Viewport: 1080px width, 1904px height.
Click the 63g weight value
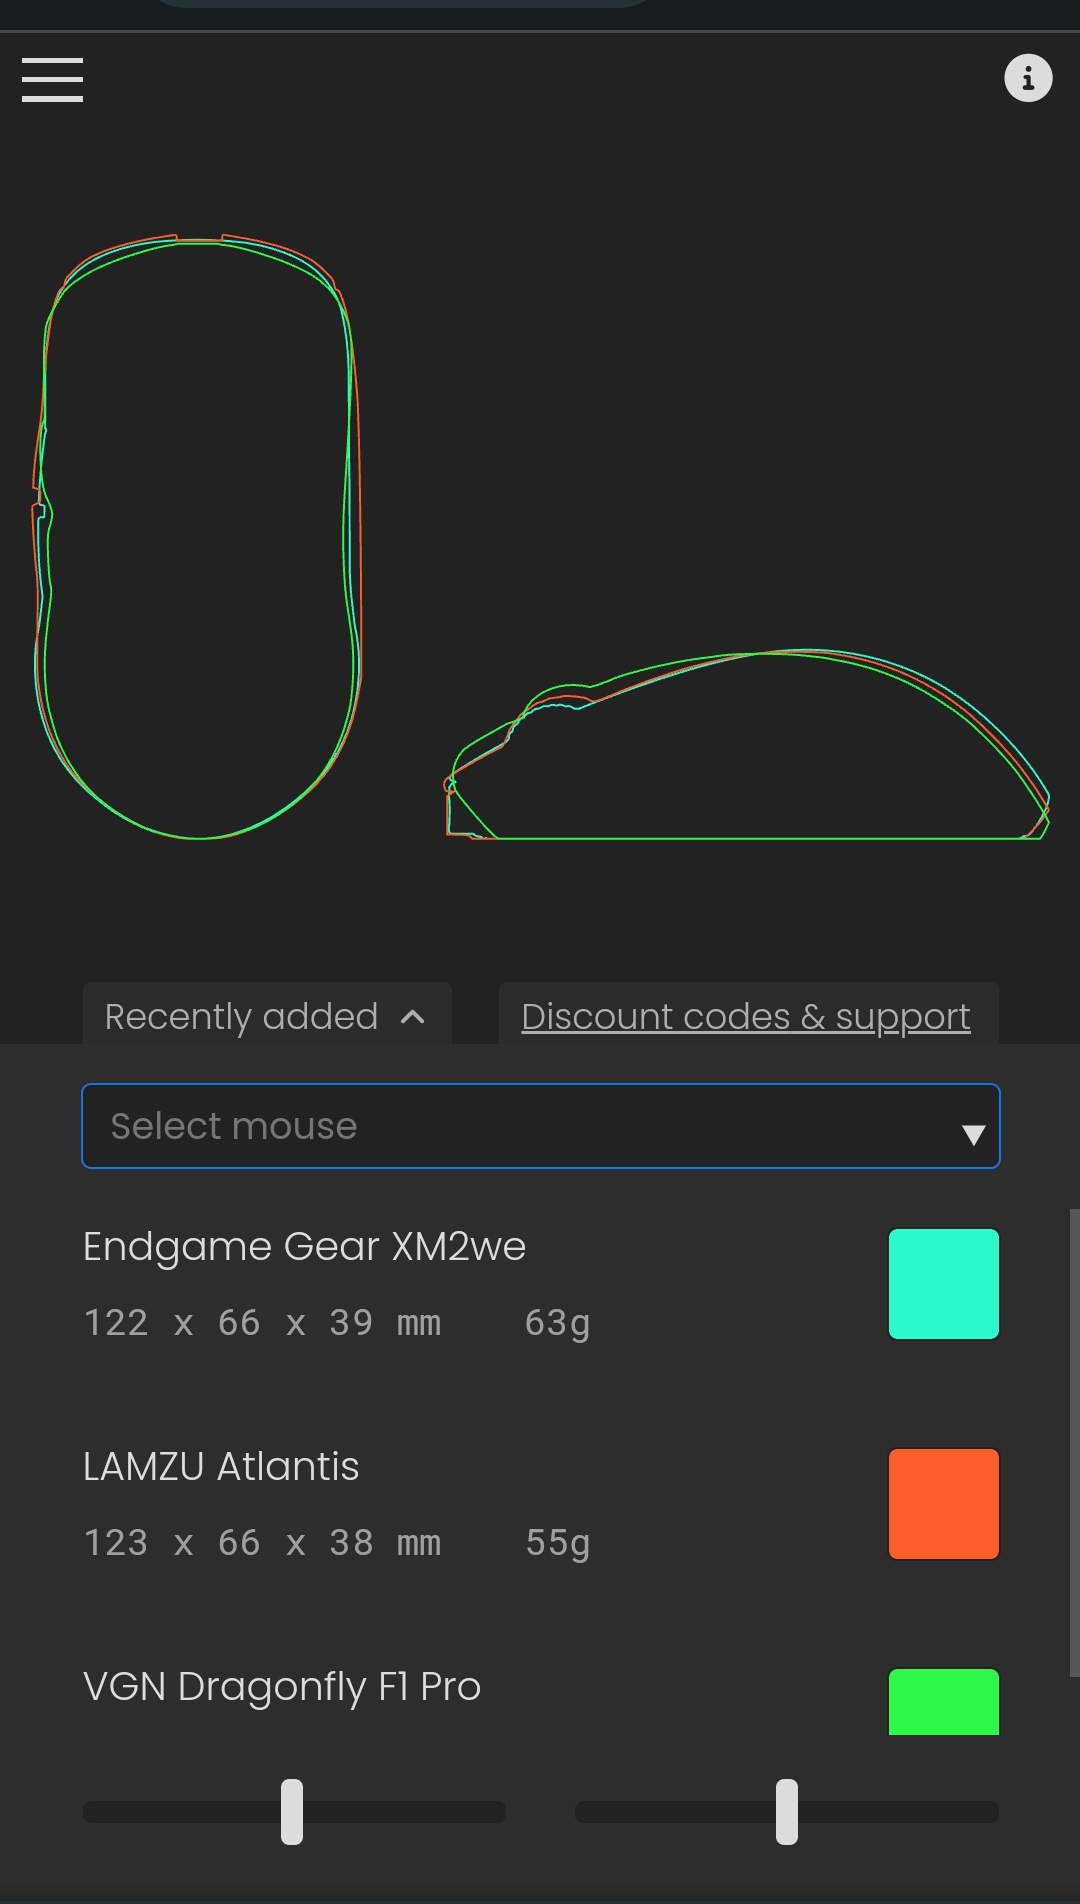[557, 1324]
